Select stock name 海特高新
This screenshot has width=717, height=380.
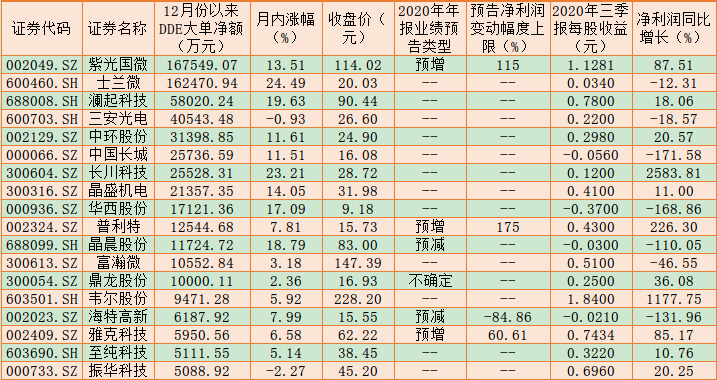[118, 317]
